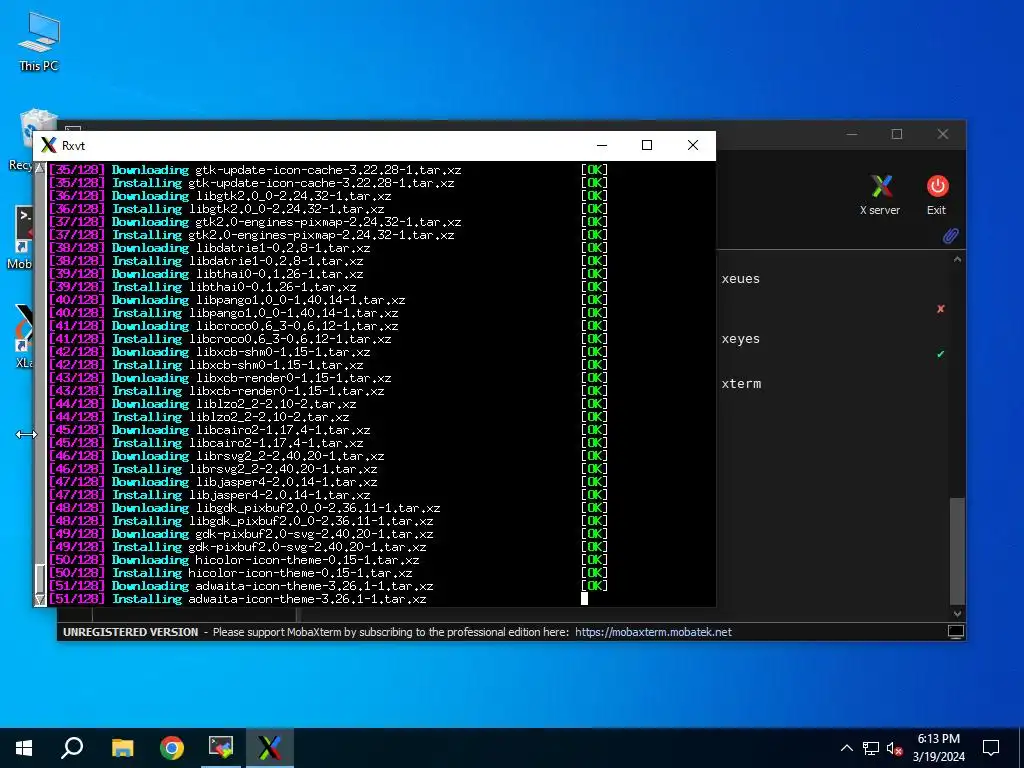Screen dimensions: 1024x768
Task: Click the Rxvt scrollbar thumb
Action: click(40, 578)
